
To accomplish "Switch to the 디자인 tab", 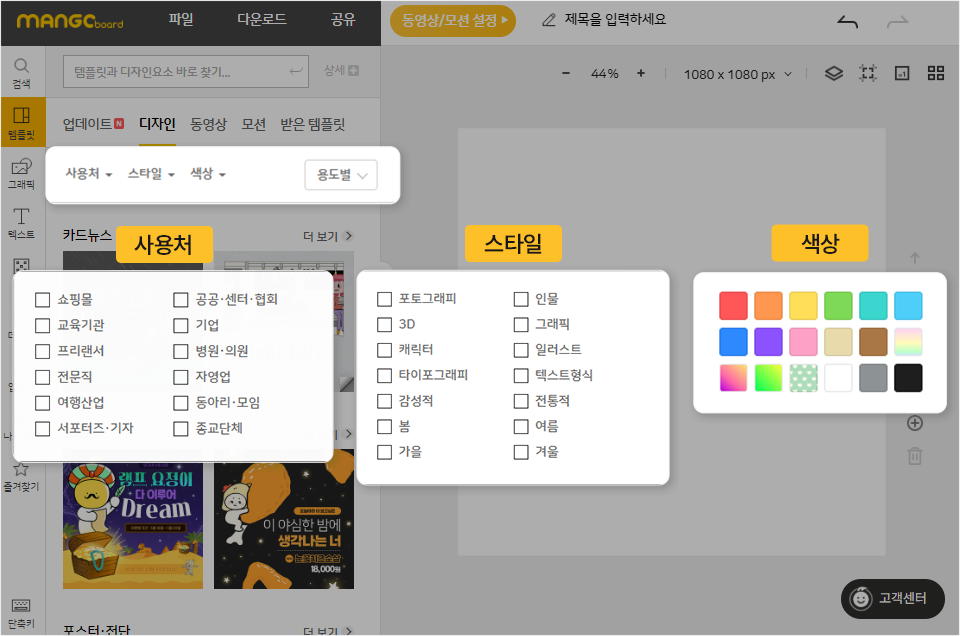I will (157, 124).
